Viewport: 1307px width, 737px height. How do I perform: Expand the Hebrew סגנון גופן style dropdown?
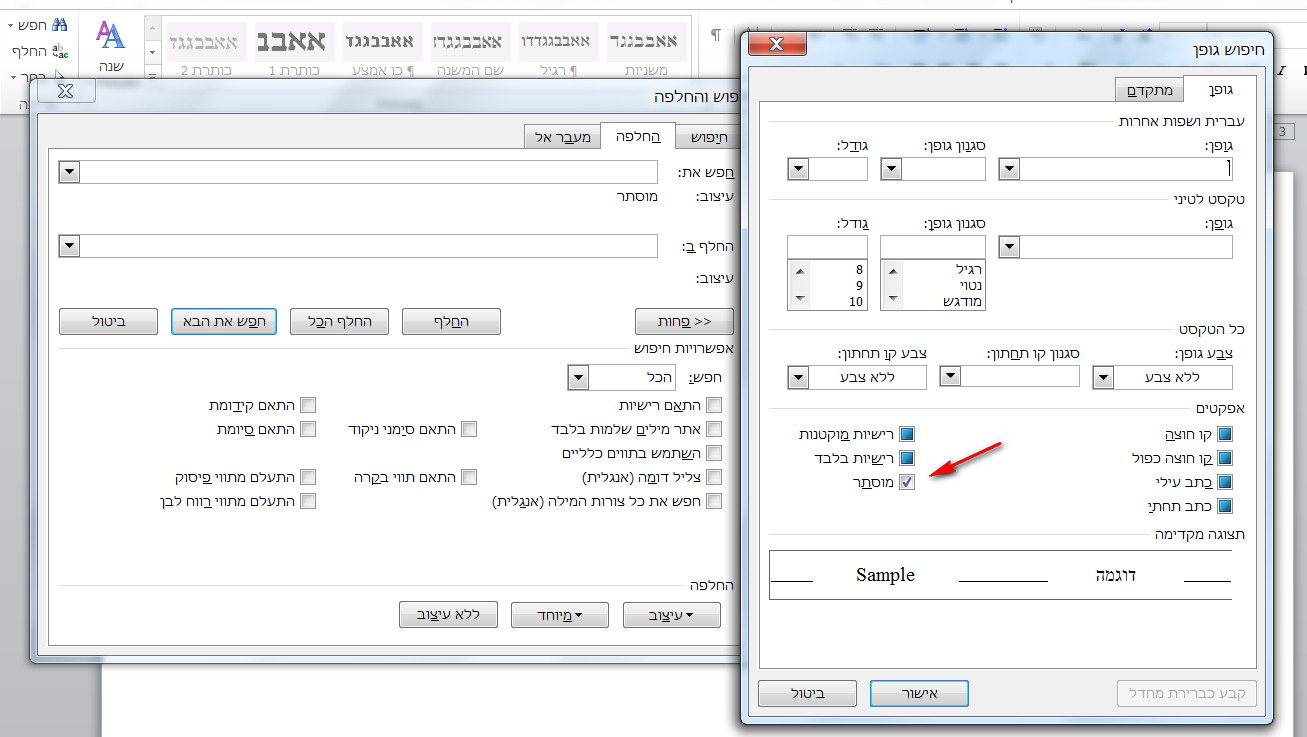tap(891, 169)
